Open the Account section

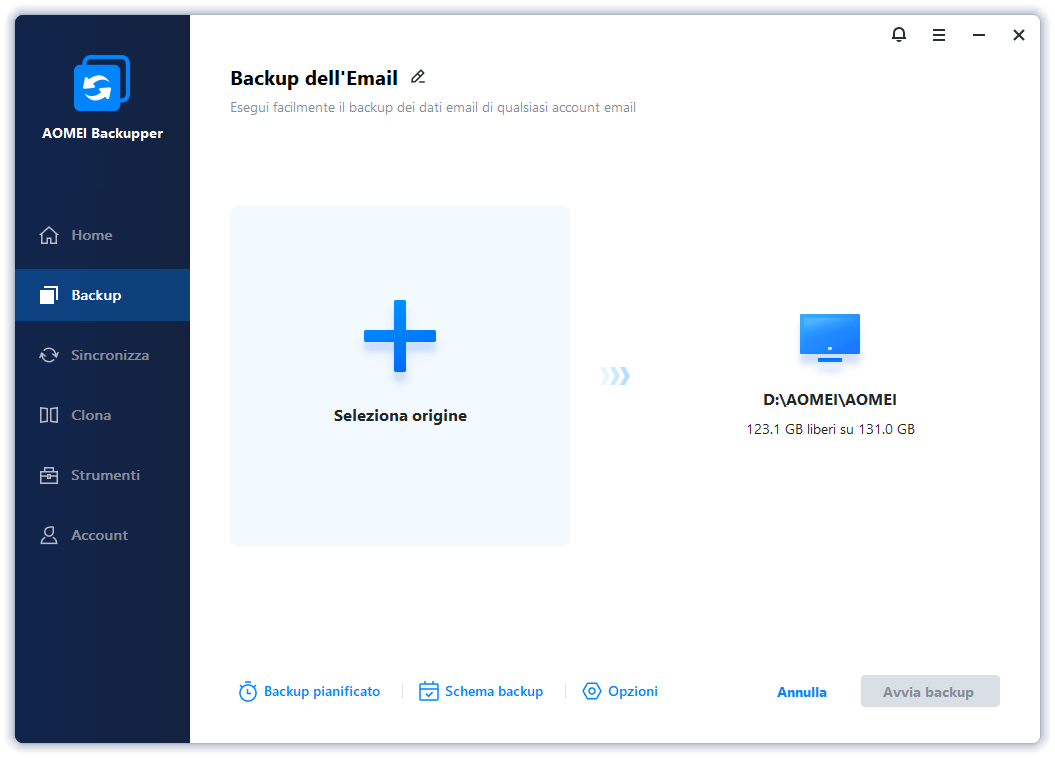[102, 535]
